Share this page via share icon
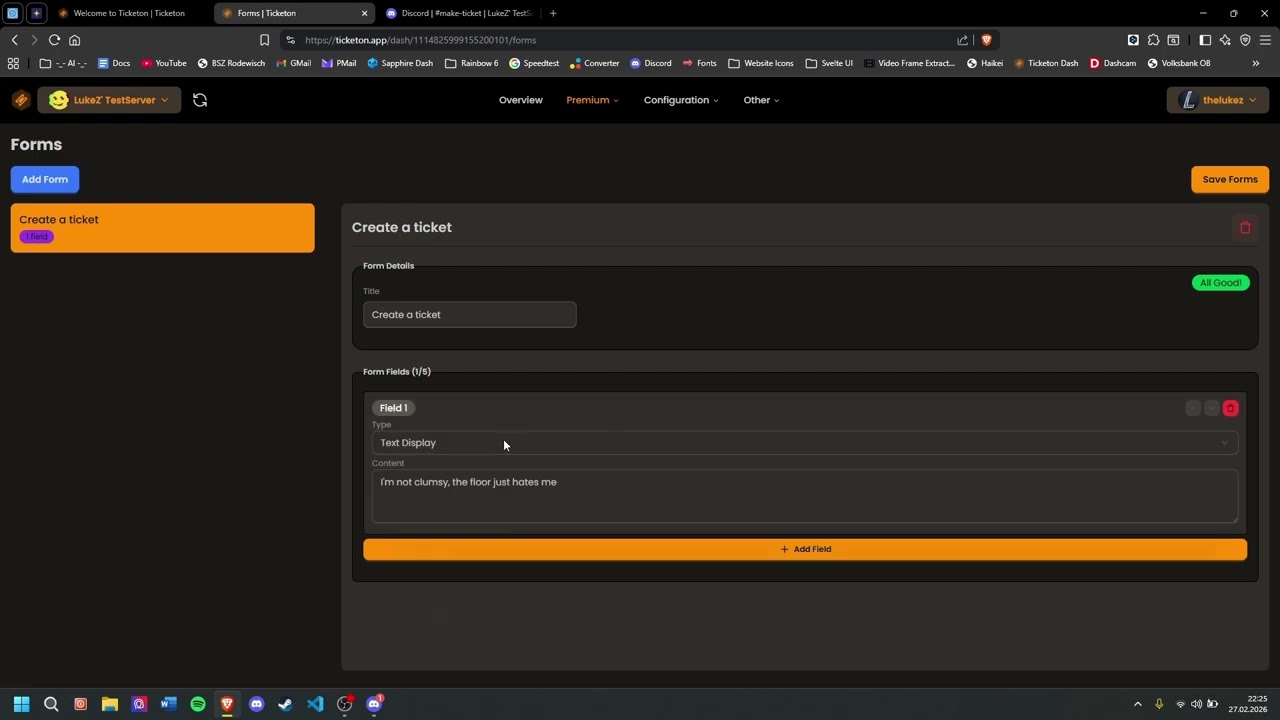The height and width of the screenshot is (720, 1280). 963,40
